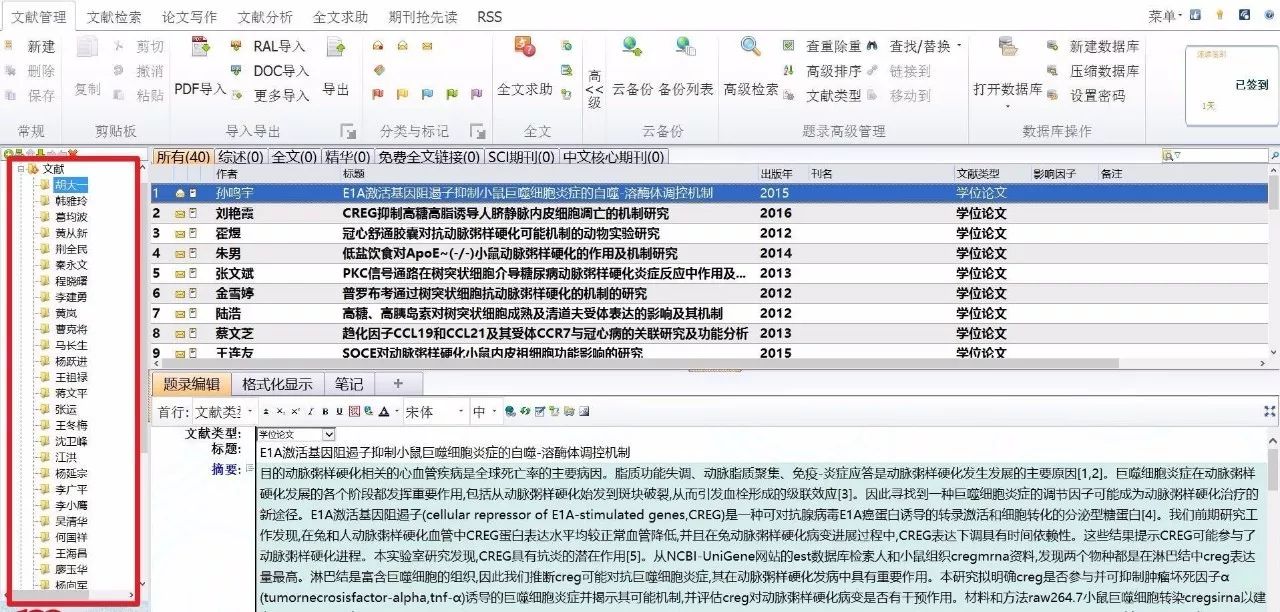Image resolution: width=1280 pixels, height=612 pixels.
Task: Filter list by SCI期刊(0) tab
Action: (520, 156)
